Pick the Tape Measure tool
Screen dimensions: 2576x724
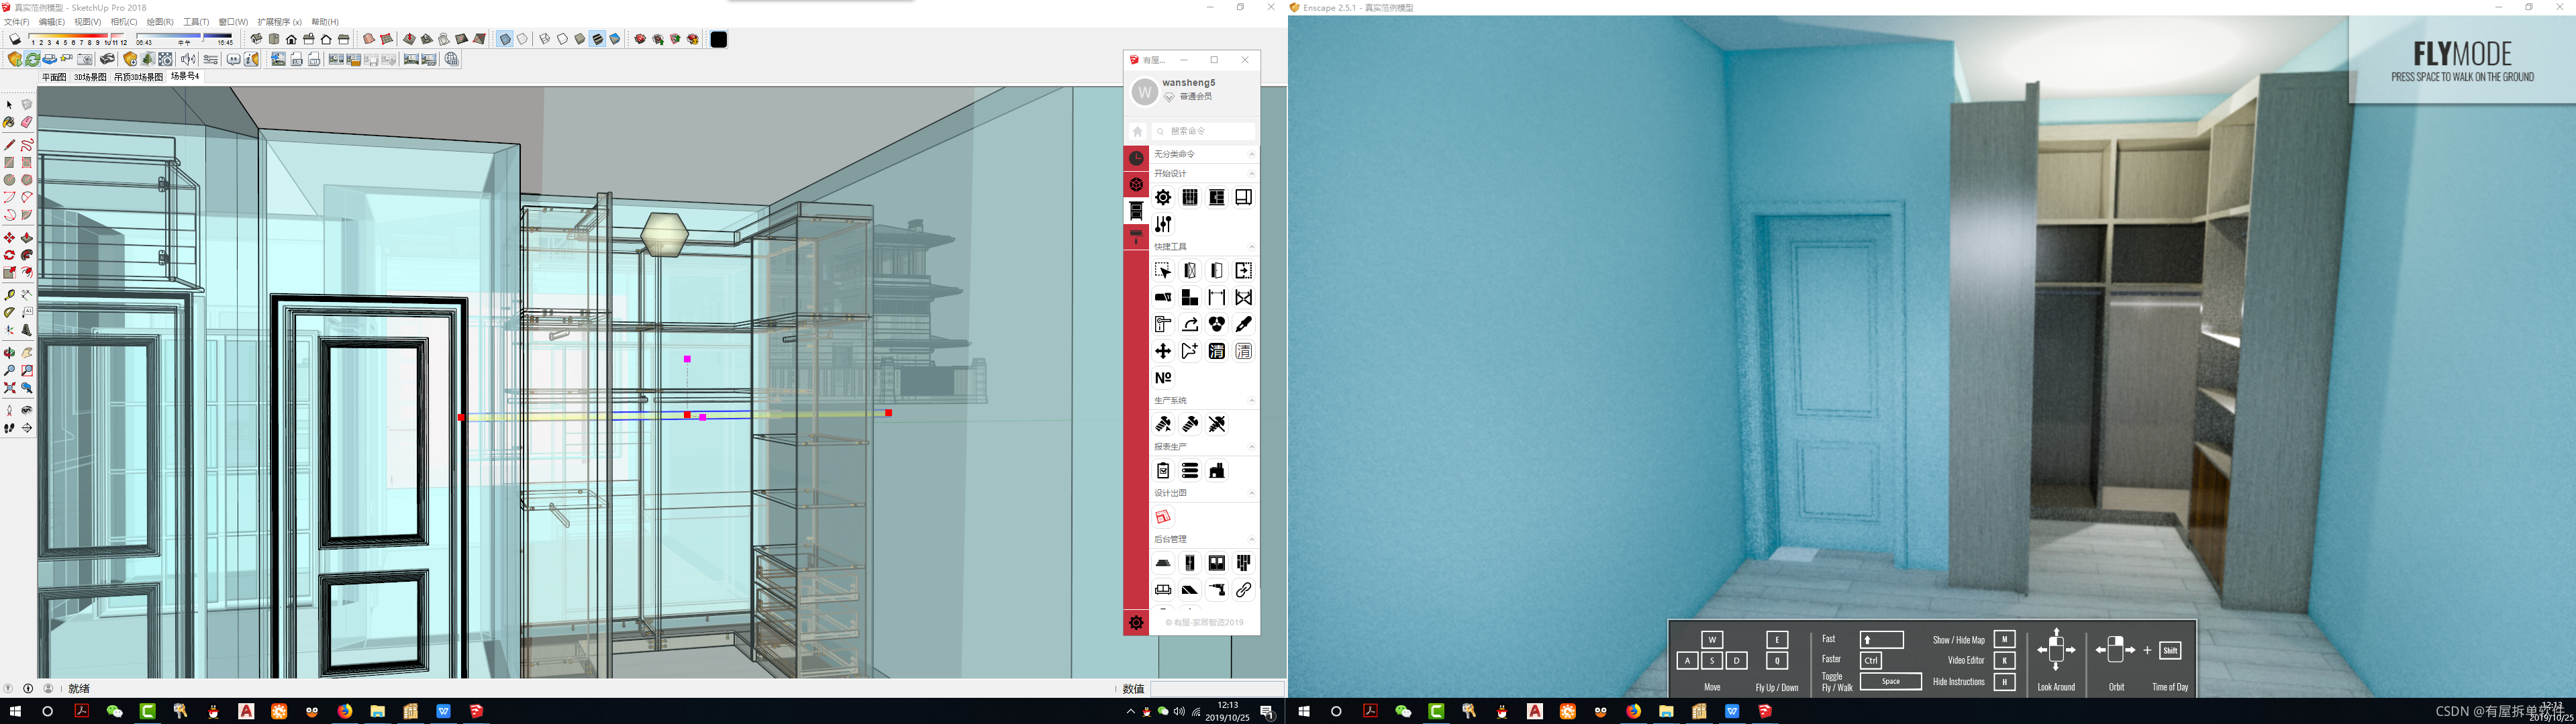[9, 295]
